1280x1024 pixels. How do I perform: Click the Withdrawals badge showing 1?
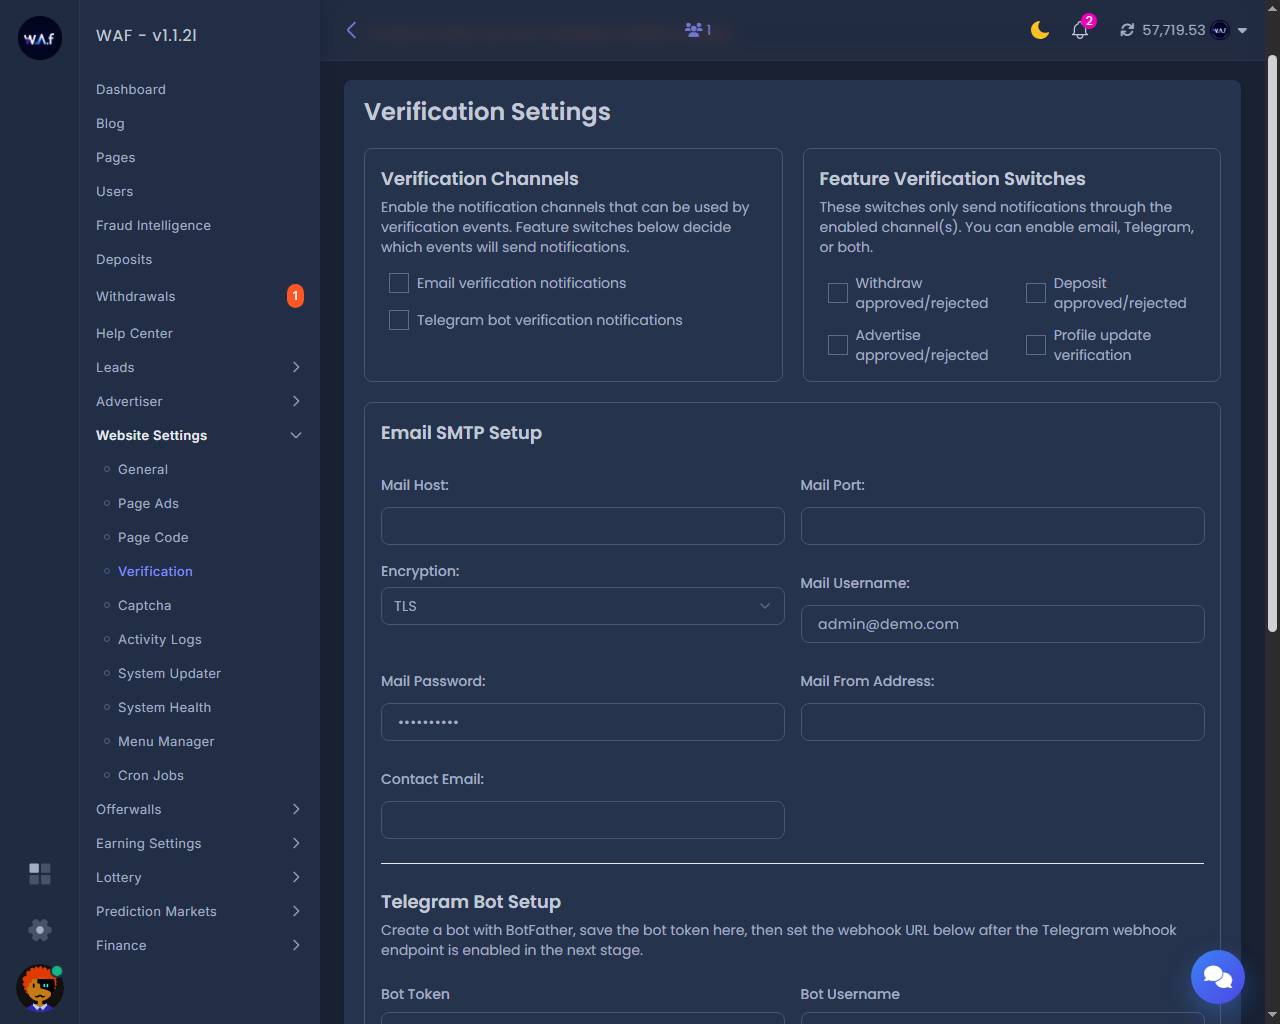295,296
